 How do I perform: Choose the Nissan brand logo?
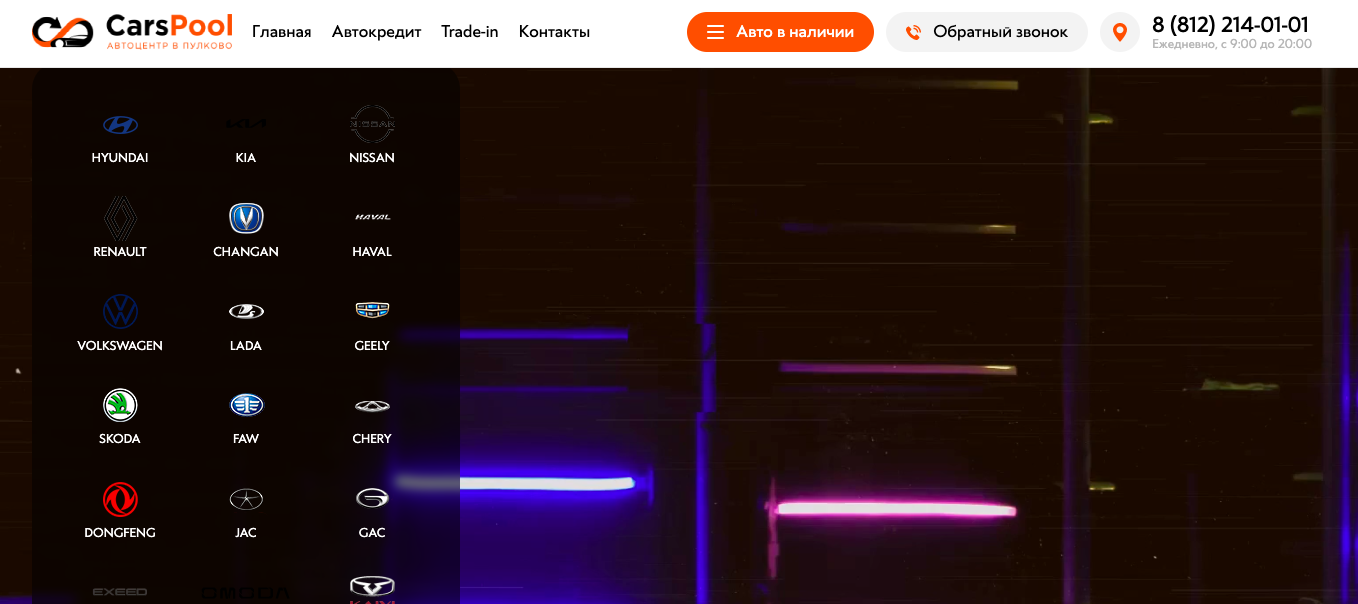point(372,124)
